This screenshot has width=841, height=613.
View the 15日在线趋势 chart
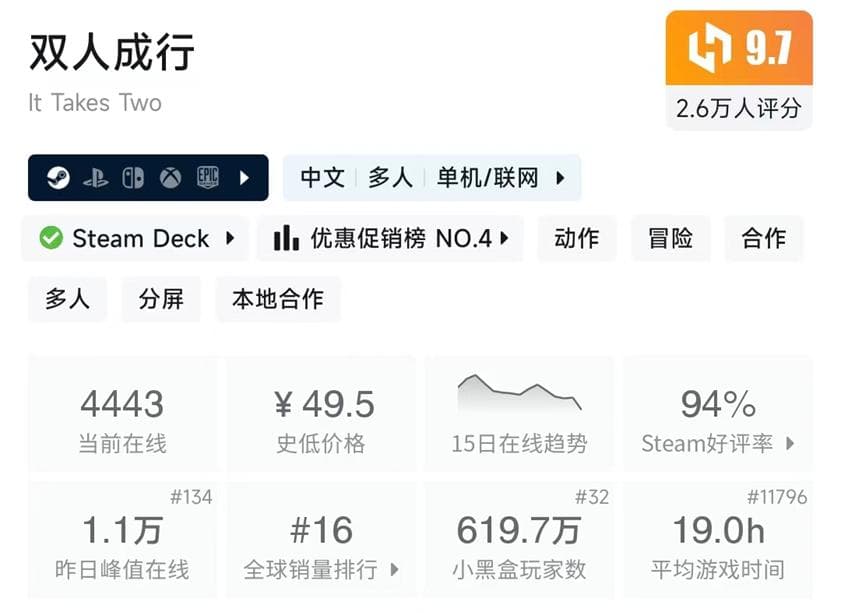click(519, 395)
